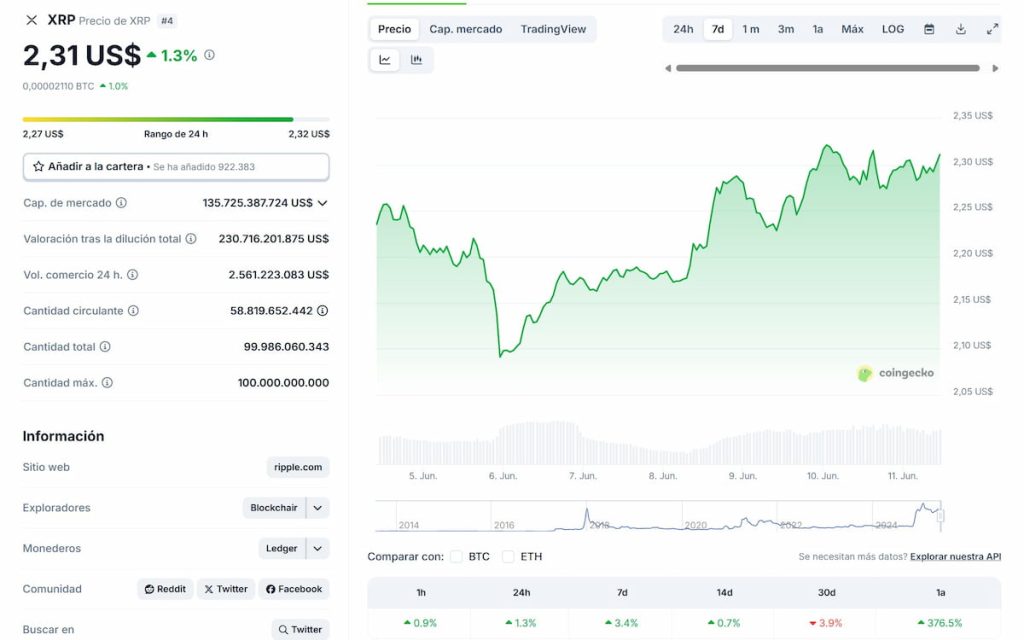Switch to Cap. mercado tab
This screenshot has width=1024, height=640.
[x=466, y=29]
